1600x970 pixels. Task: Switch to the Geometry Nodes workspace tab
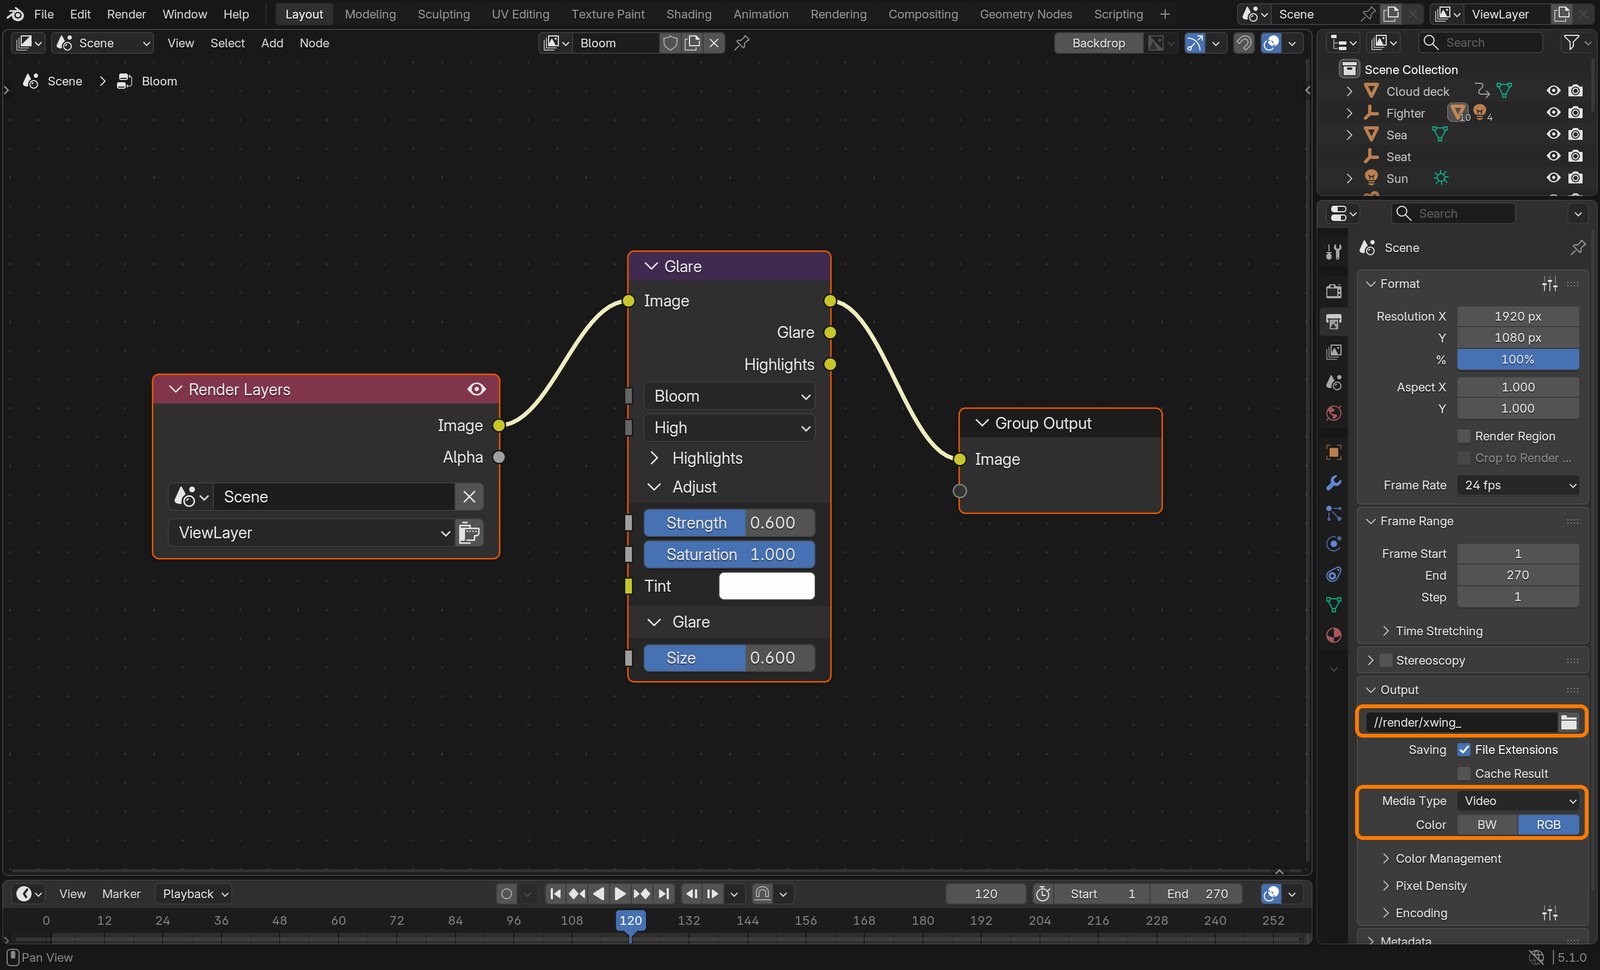click(x=1026, y=14)
